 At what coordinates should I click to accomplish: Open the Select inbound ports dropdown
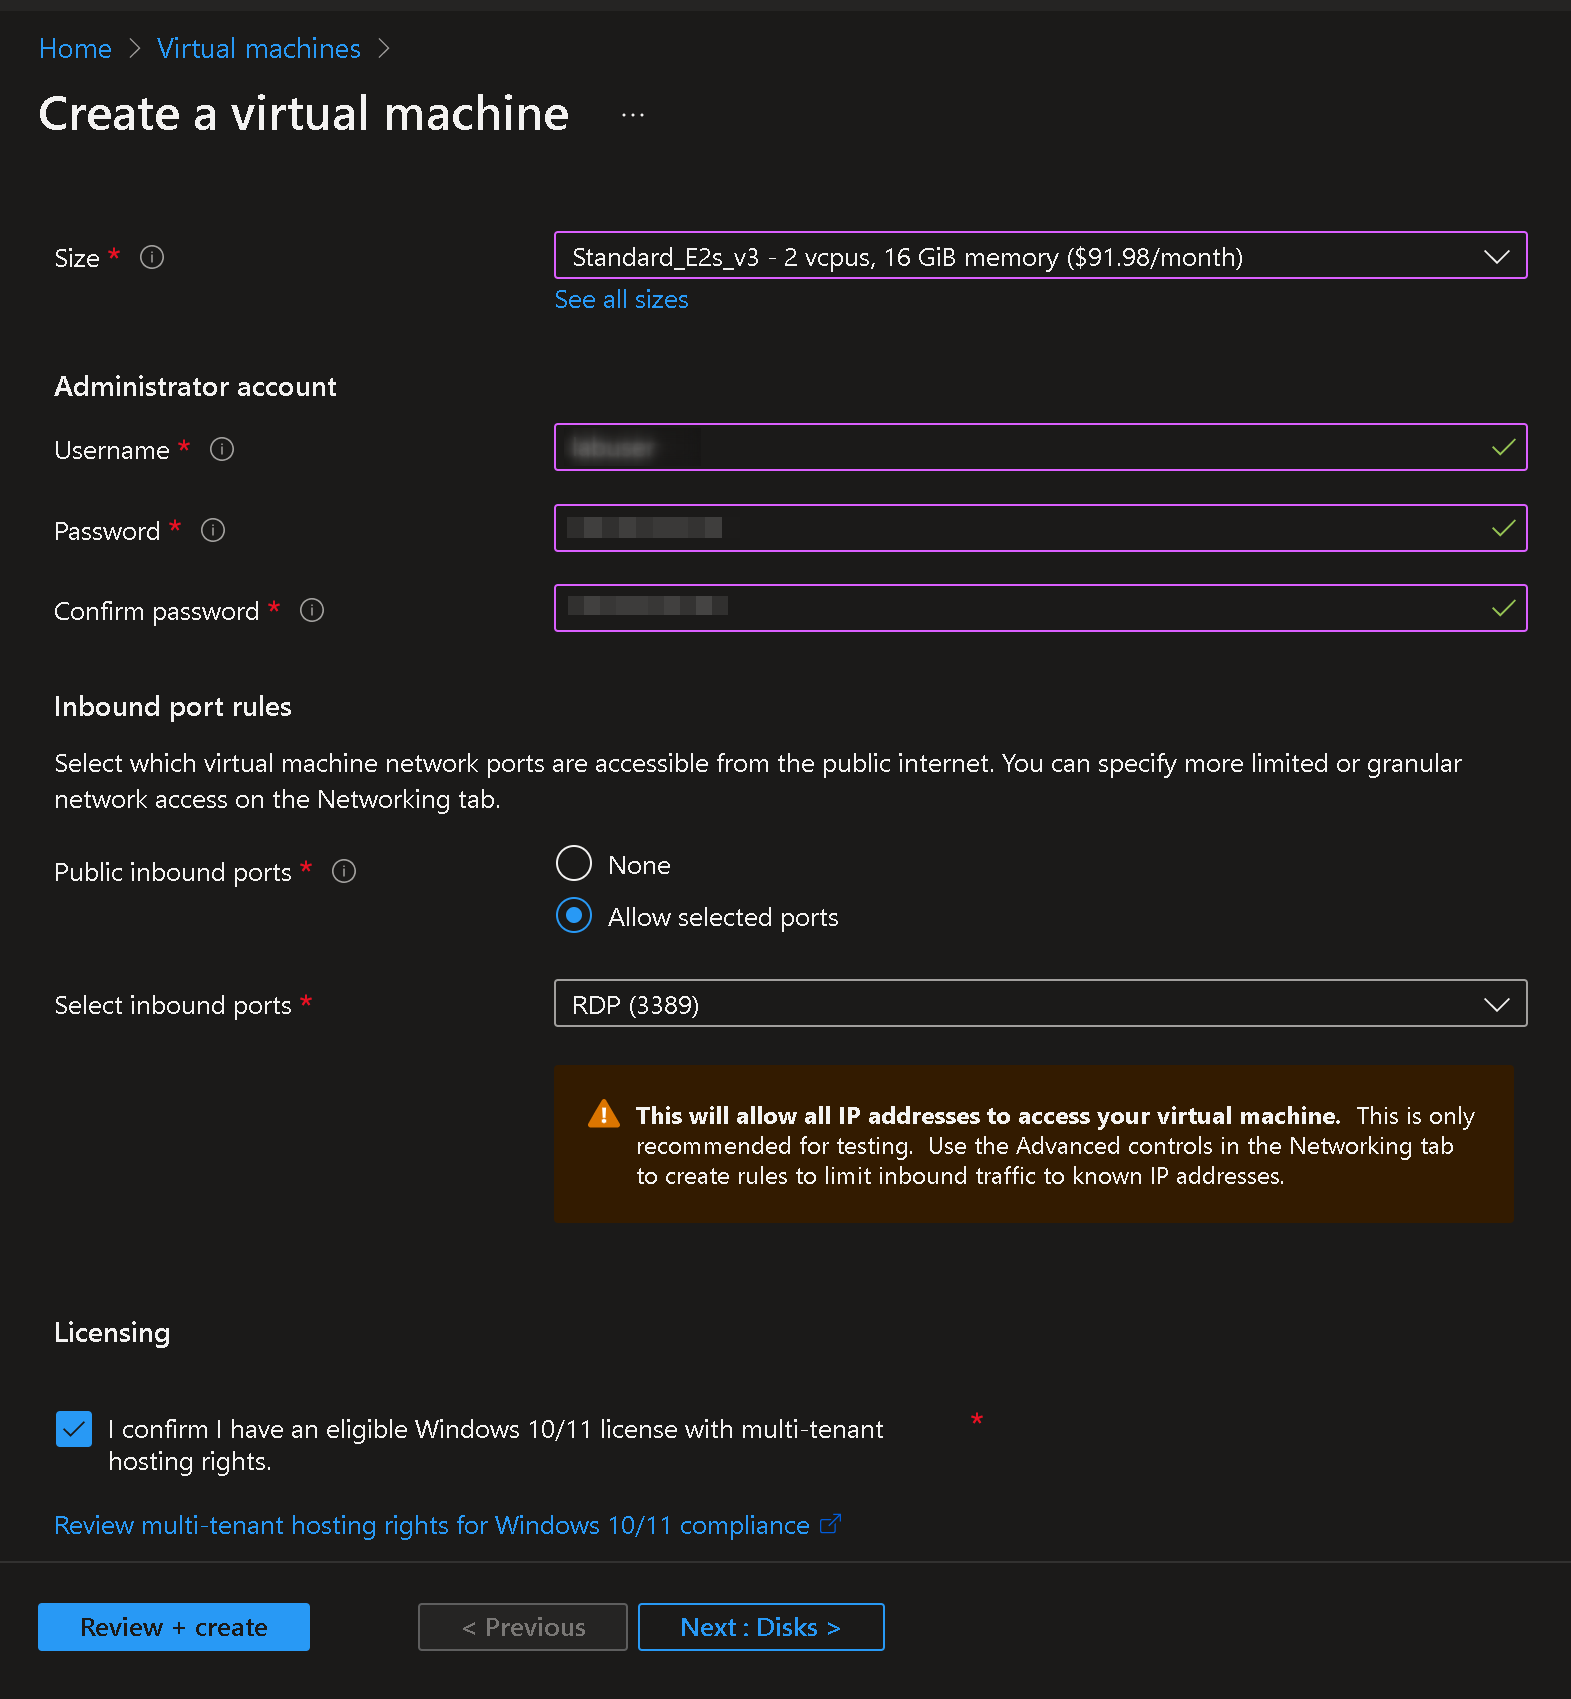(1040, 1003)
